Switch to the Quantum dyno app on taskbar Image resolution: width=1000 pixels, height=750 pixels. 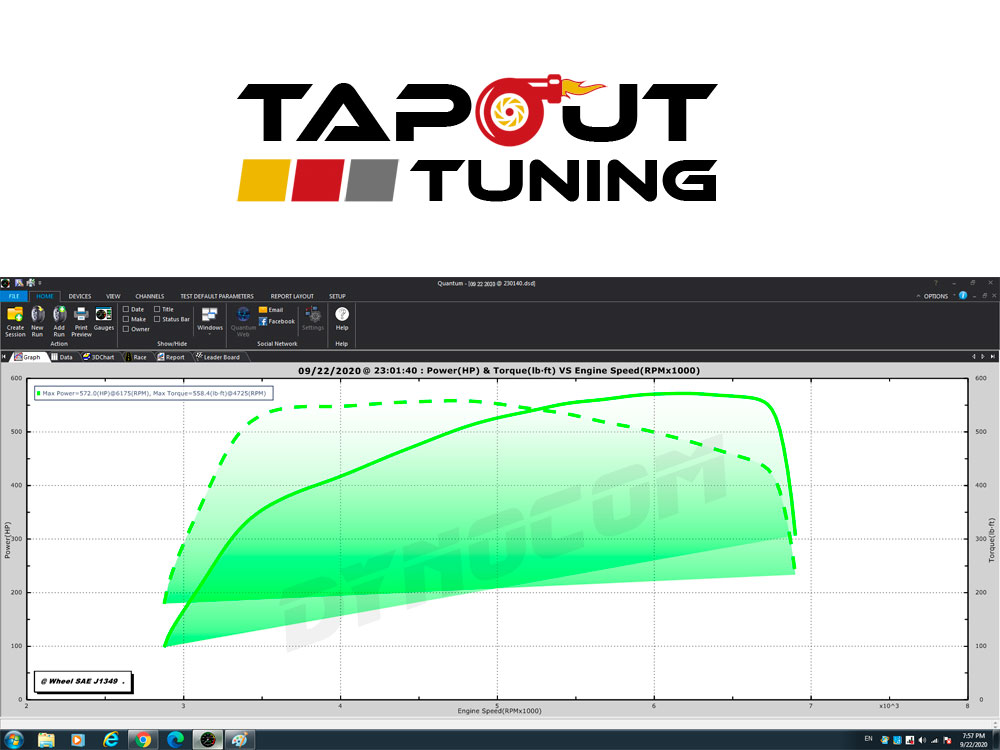pos(208,740)
